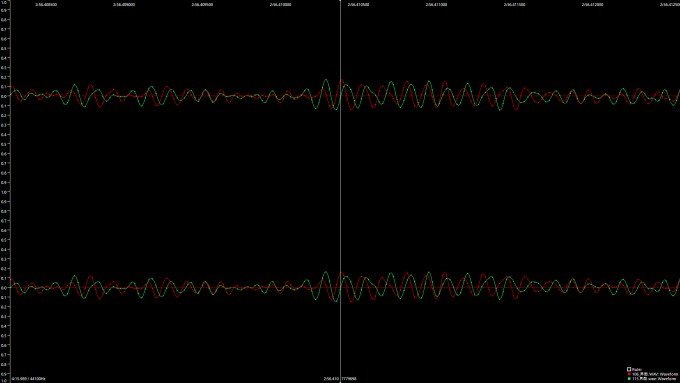Click the top 1.0 amplitude scale label
This screenshot has height=383, width=680.
(3, 3)
